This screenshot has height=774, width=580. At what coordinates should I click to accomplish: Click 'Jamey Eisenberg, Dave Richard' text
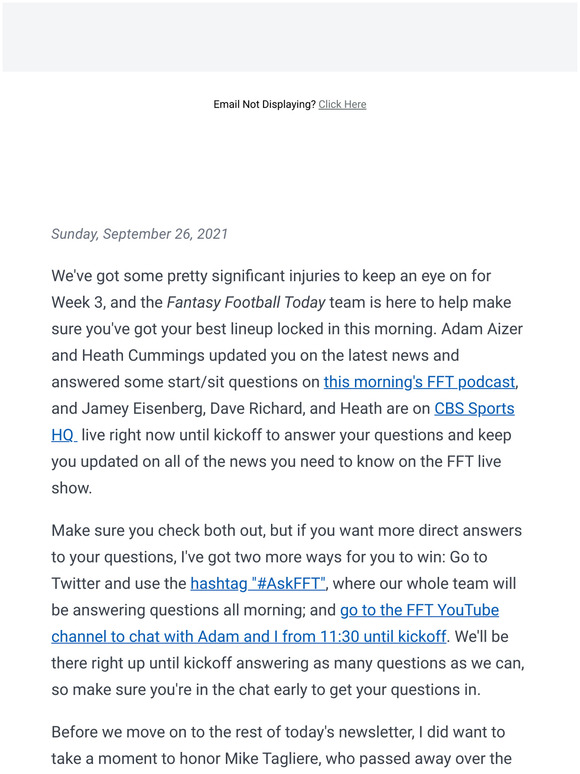[x=193, y=409]
